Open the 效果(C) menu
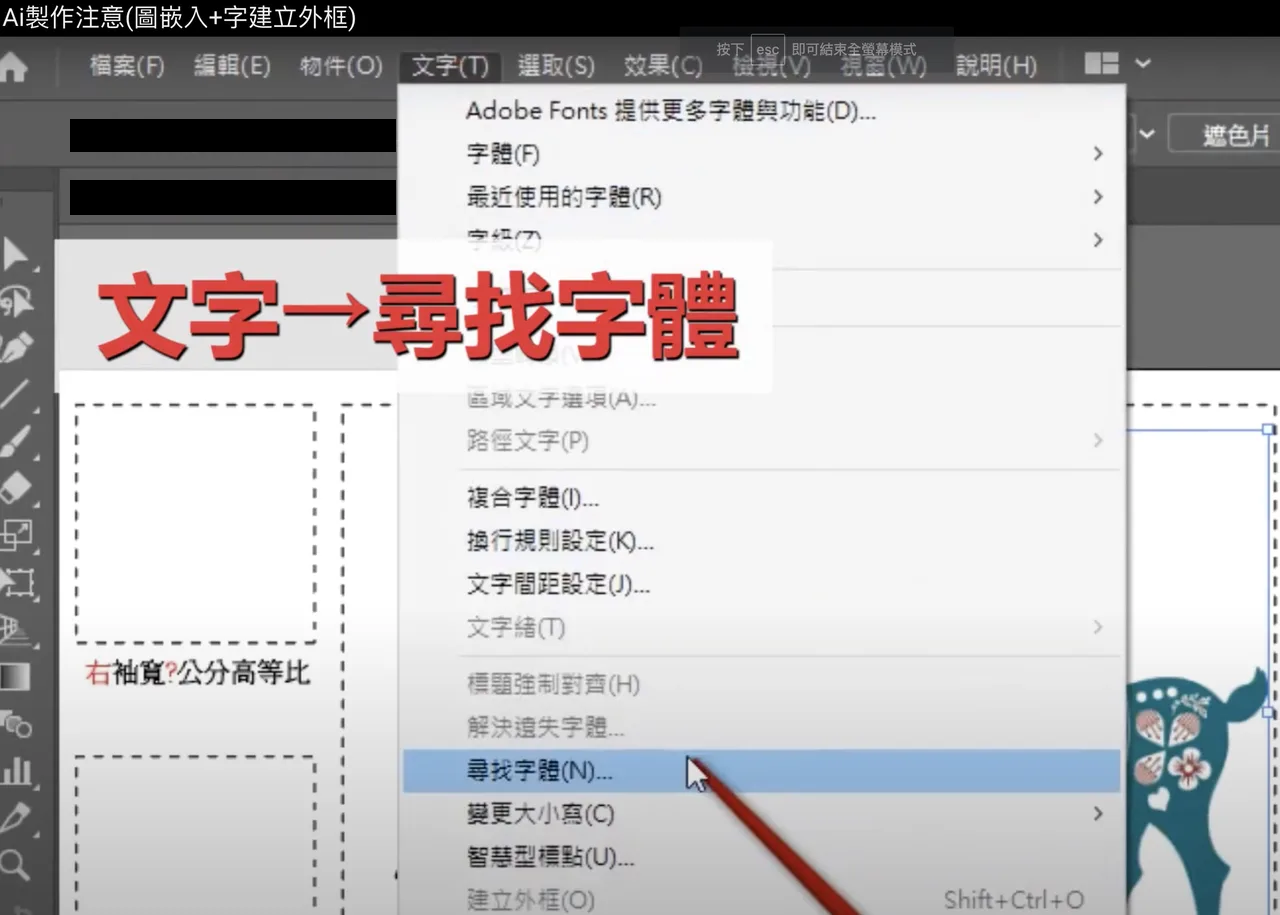1280x915 pixels. pyautogui.click(x=663, y=66)
